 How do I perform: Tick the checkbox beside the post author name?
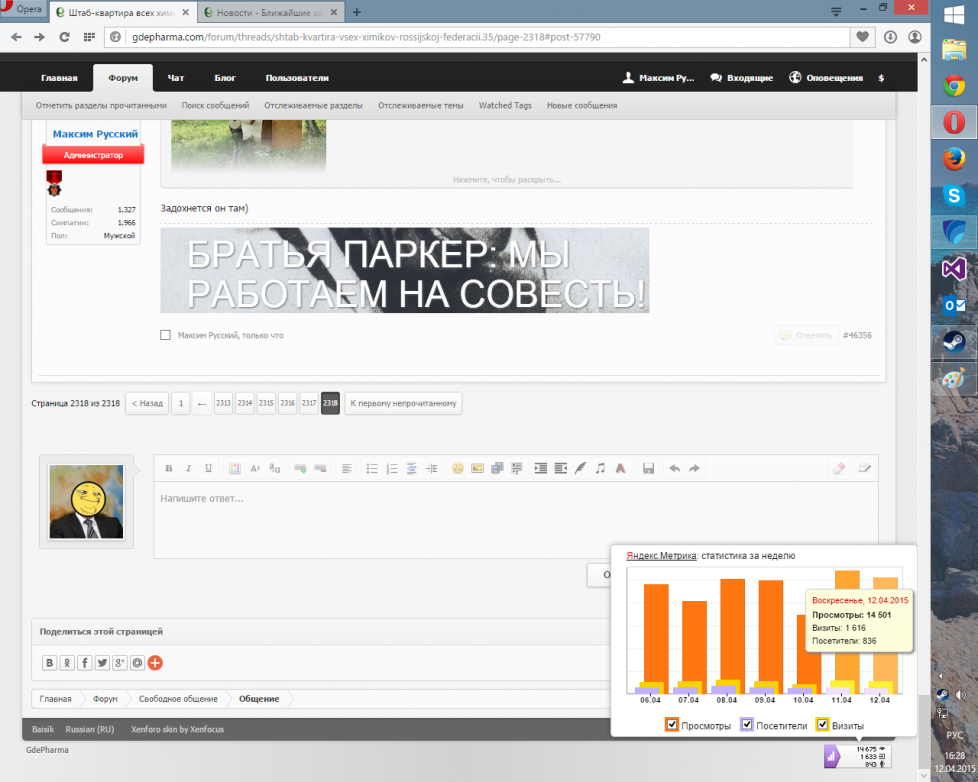(x=165, y=335)
